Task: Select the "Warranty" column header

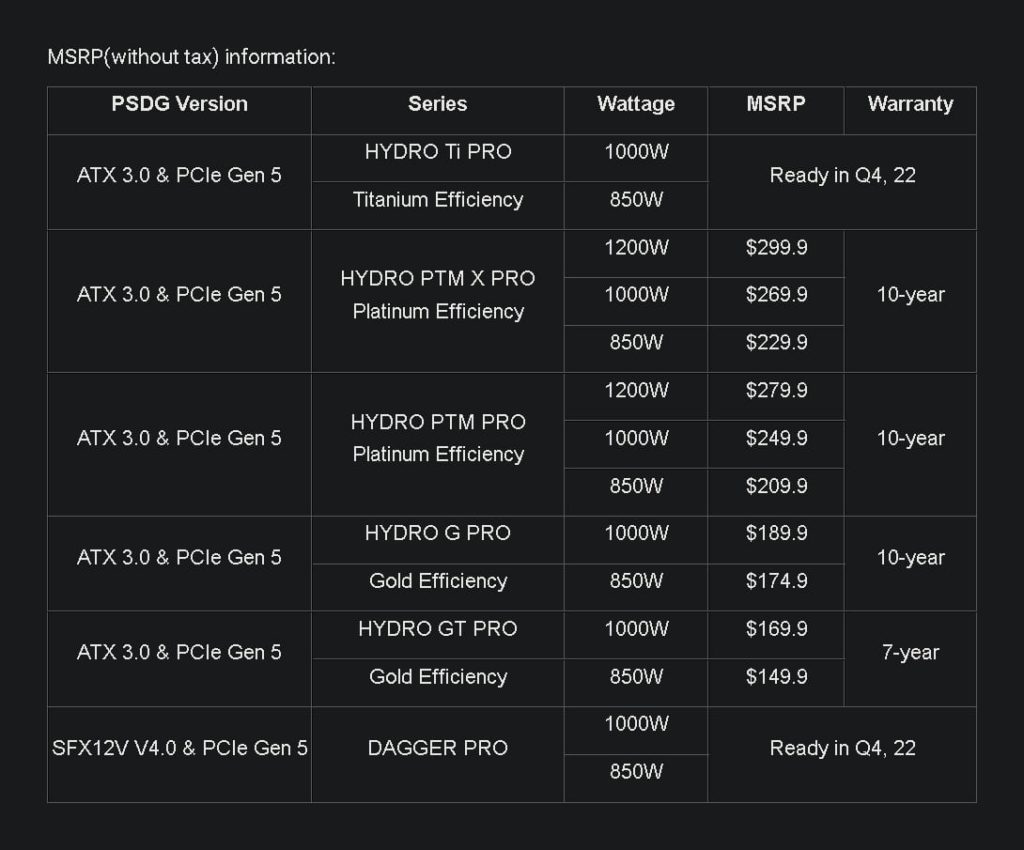Action: point(910,104)
